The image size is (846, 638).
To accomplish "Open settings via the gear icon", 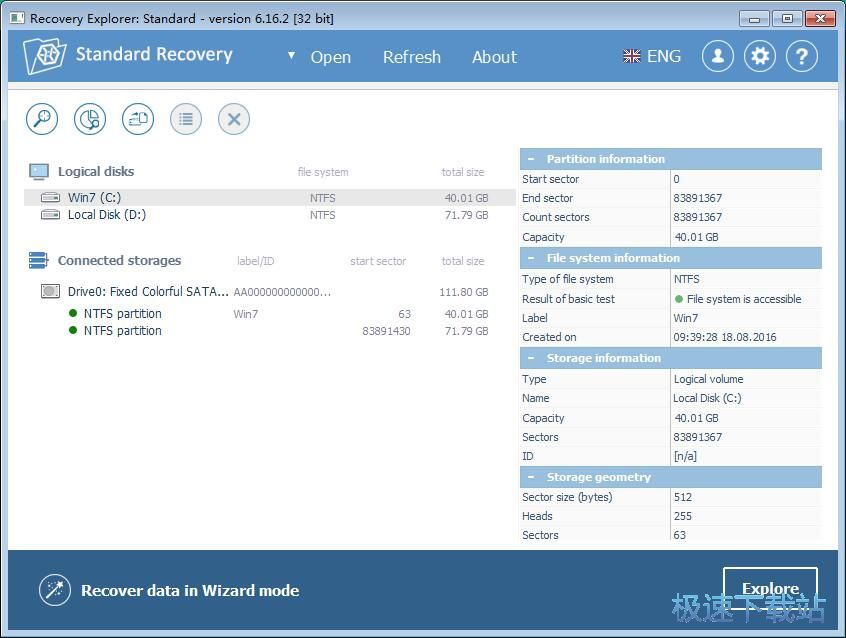I will (x=760, y=56).
